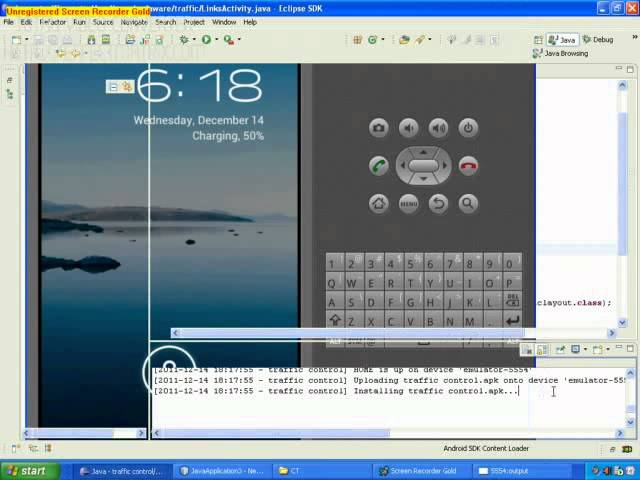
Task: Click the emulator volume down button
Action: (x=408, y=128)
